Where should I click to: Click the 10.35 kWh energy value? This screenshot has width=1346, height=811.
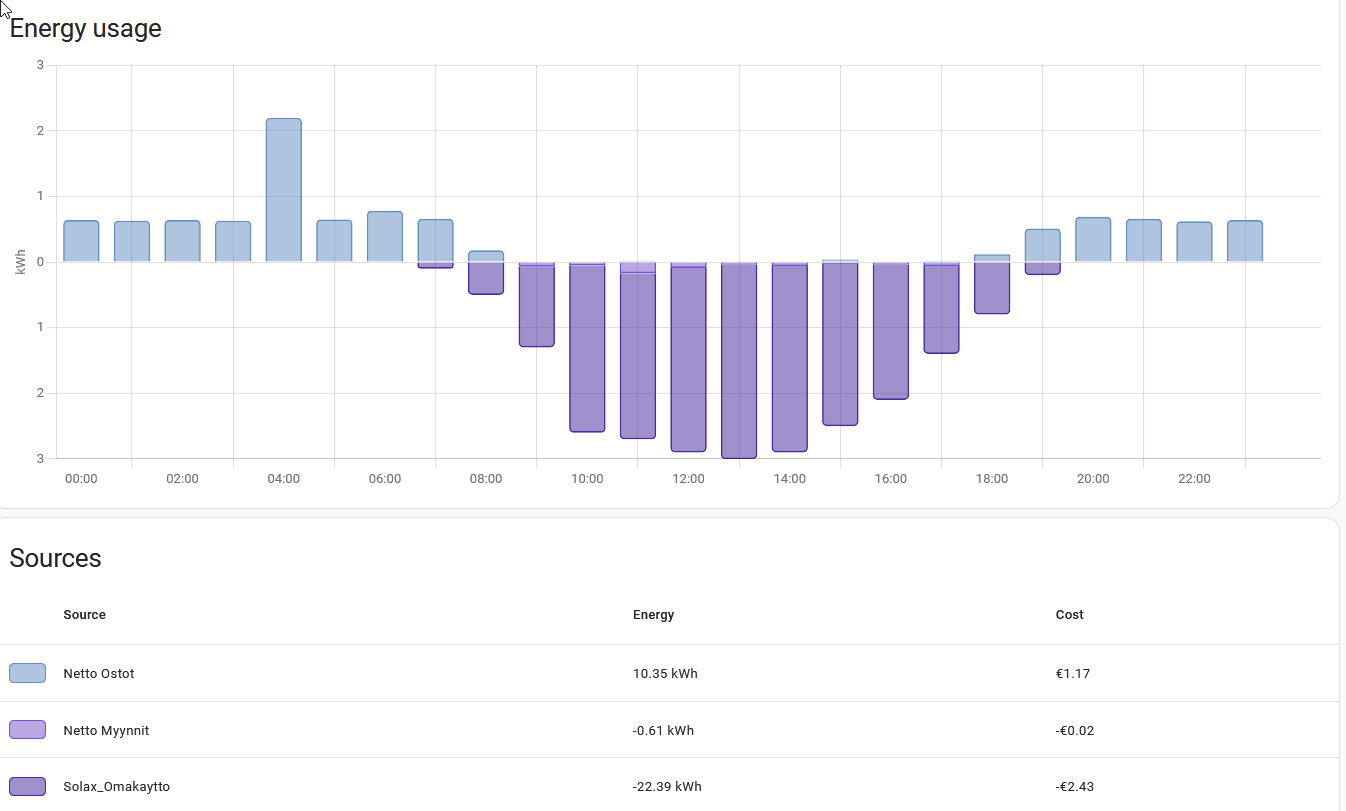pyautogui.click(x=665, y=673)
